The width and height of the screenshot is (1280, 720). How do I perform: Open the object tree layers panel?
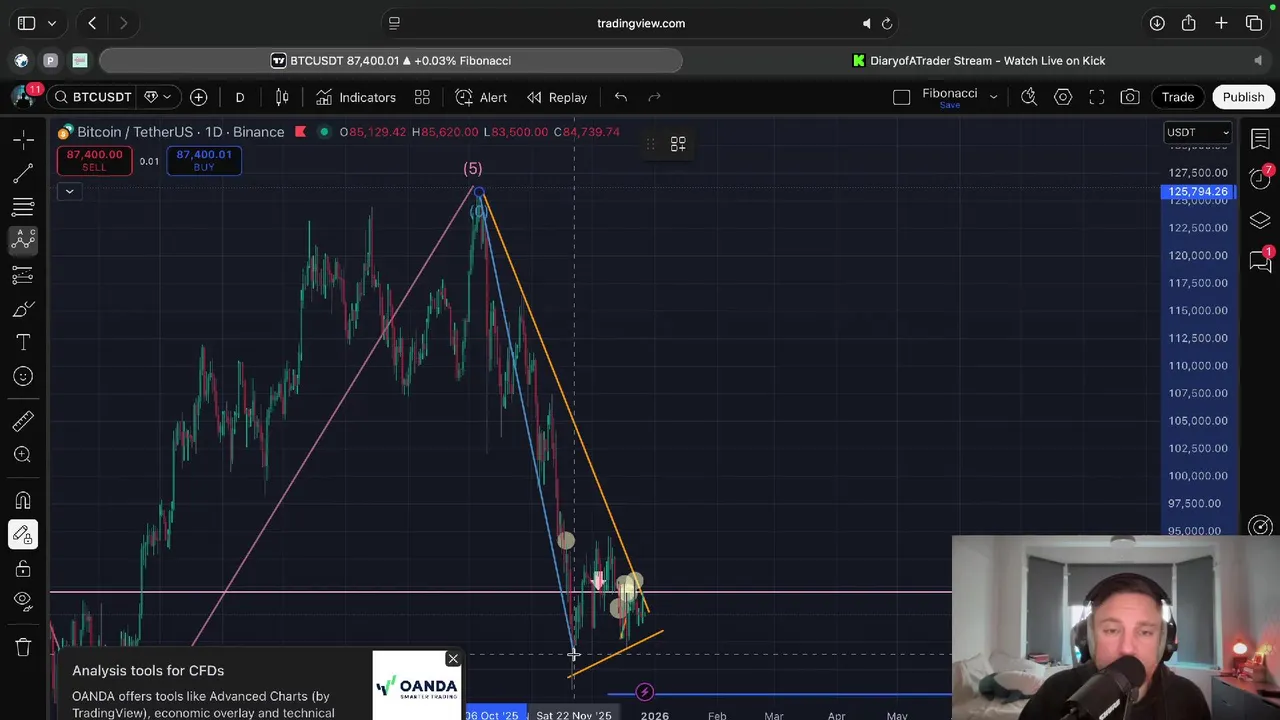click(1260, 220)
